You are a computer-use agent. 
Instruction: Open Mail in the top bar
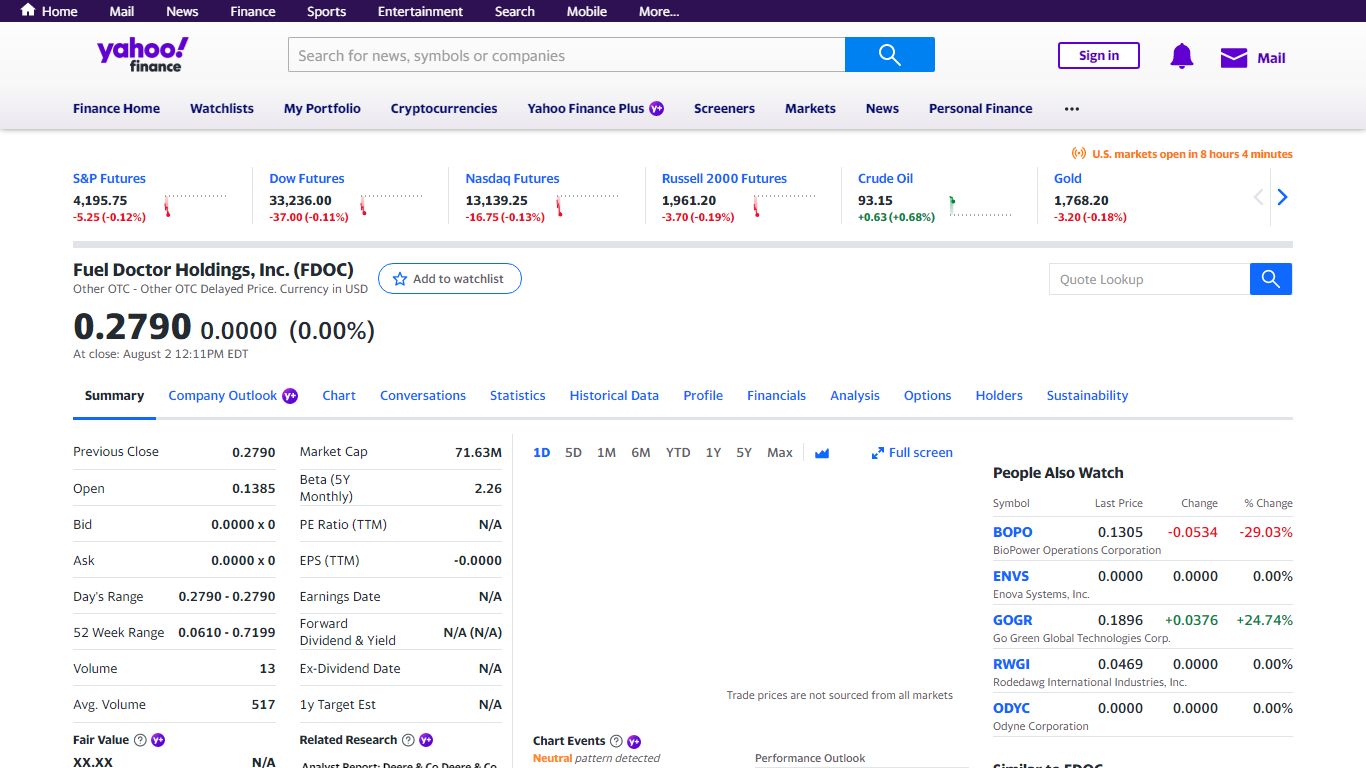[x=122, y=11]
